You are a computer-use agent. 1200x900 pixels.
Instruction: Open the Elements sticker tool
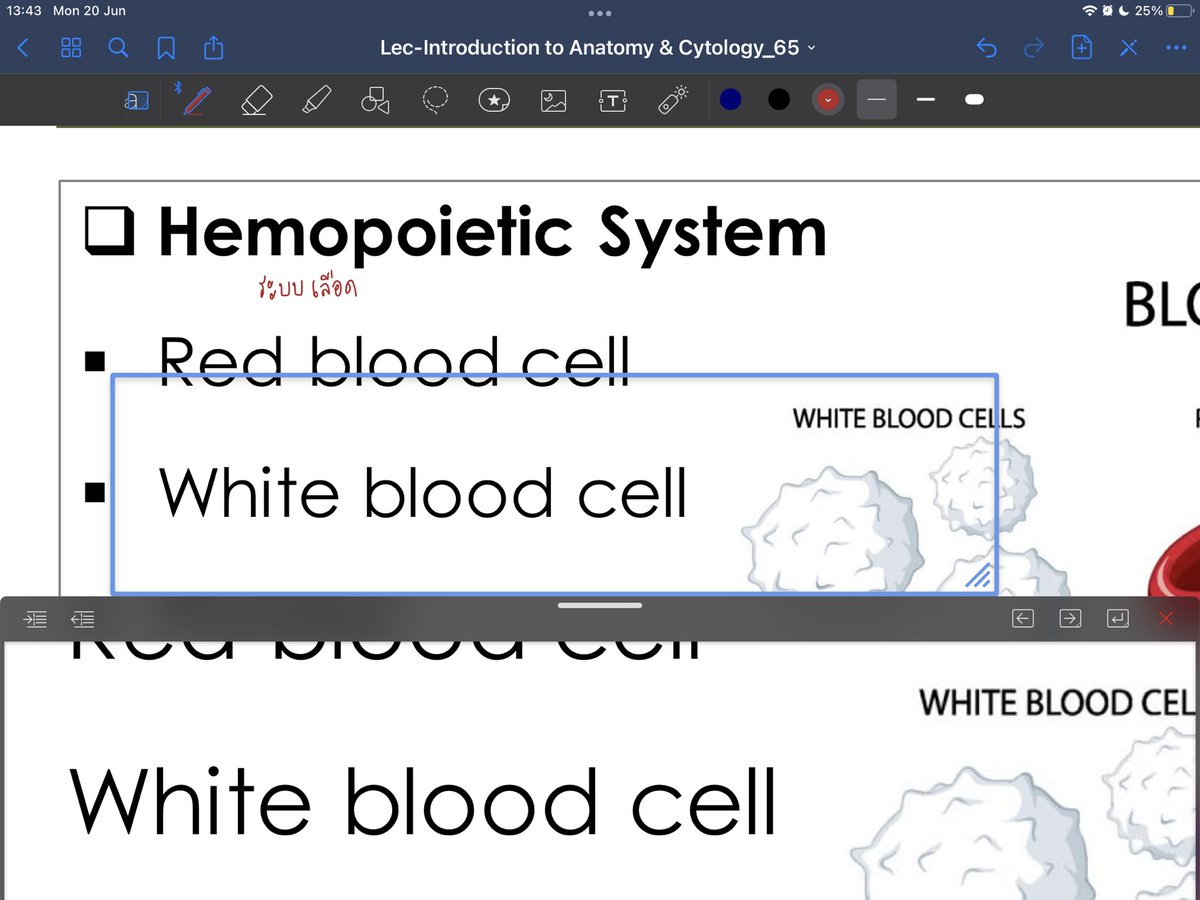click(494, 100)
